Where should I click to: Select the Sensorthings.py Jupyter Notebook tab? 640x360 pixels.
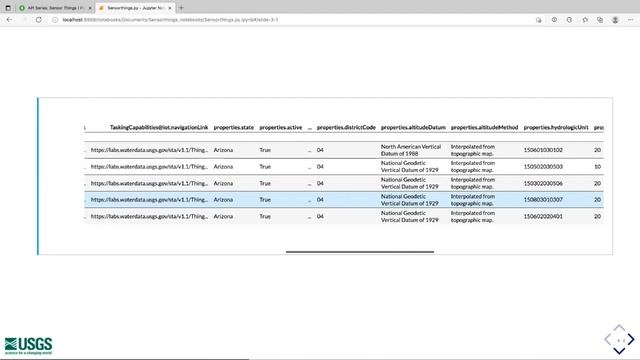(x=135, y=8)
